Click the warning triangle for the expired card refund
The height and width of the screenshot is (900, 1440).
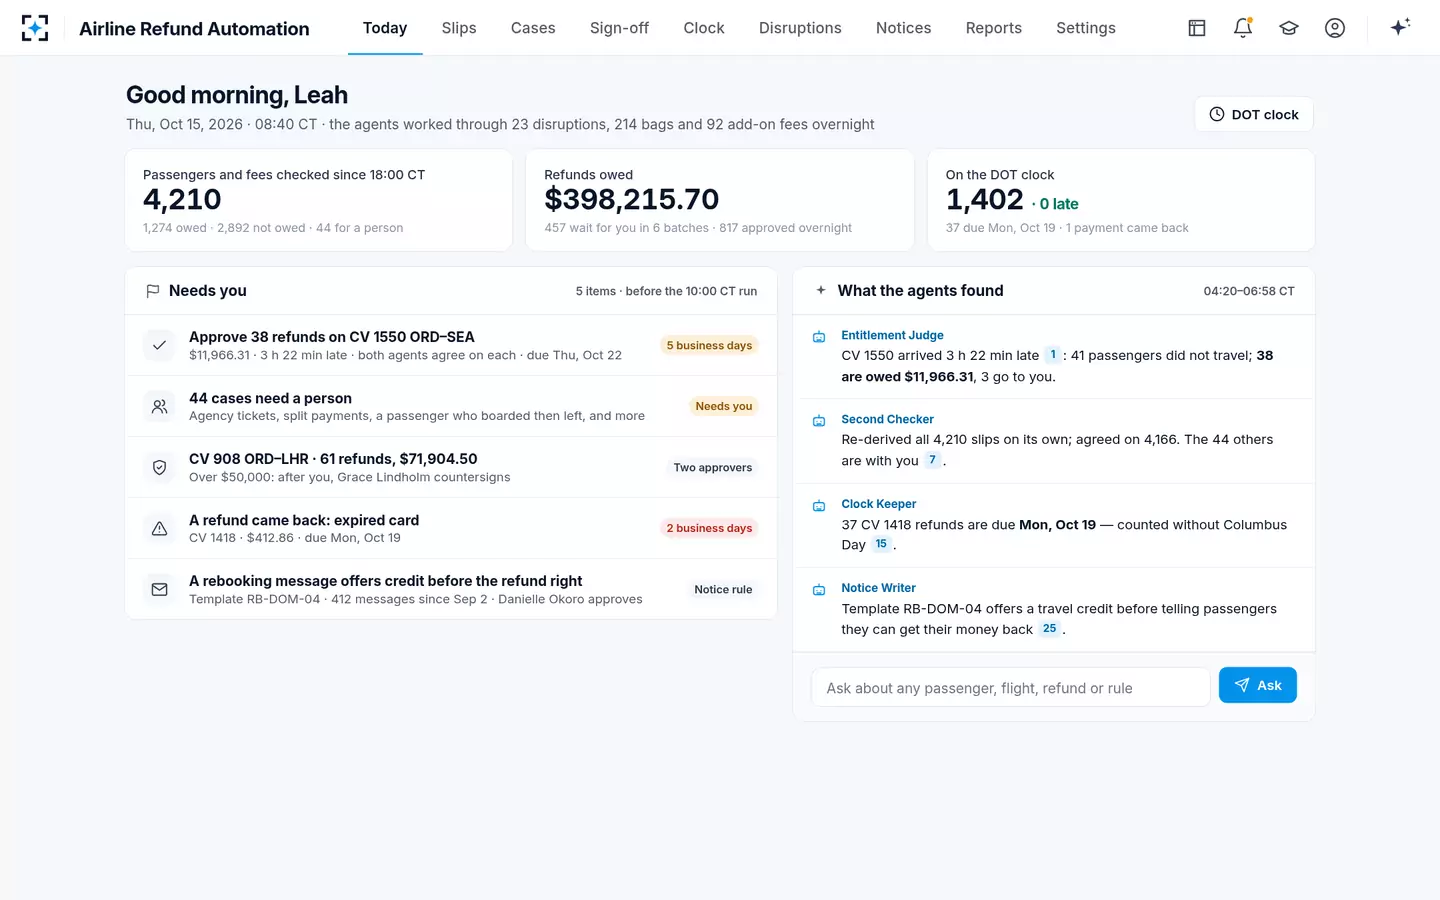click(x=159, y=528)
